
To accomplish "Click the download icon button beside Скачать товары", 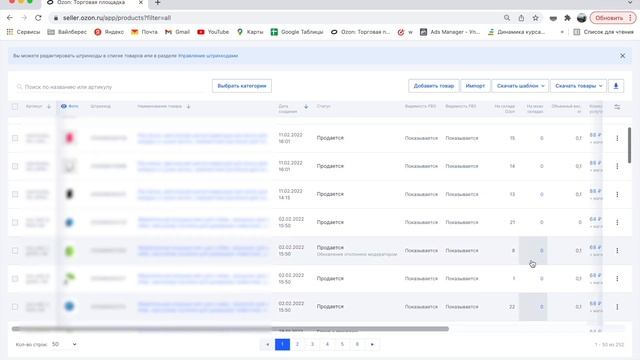I will 616,86.
